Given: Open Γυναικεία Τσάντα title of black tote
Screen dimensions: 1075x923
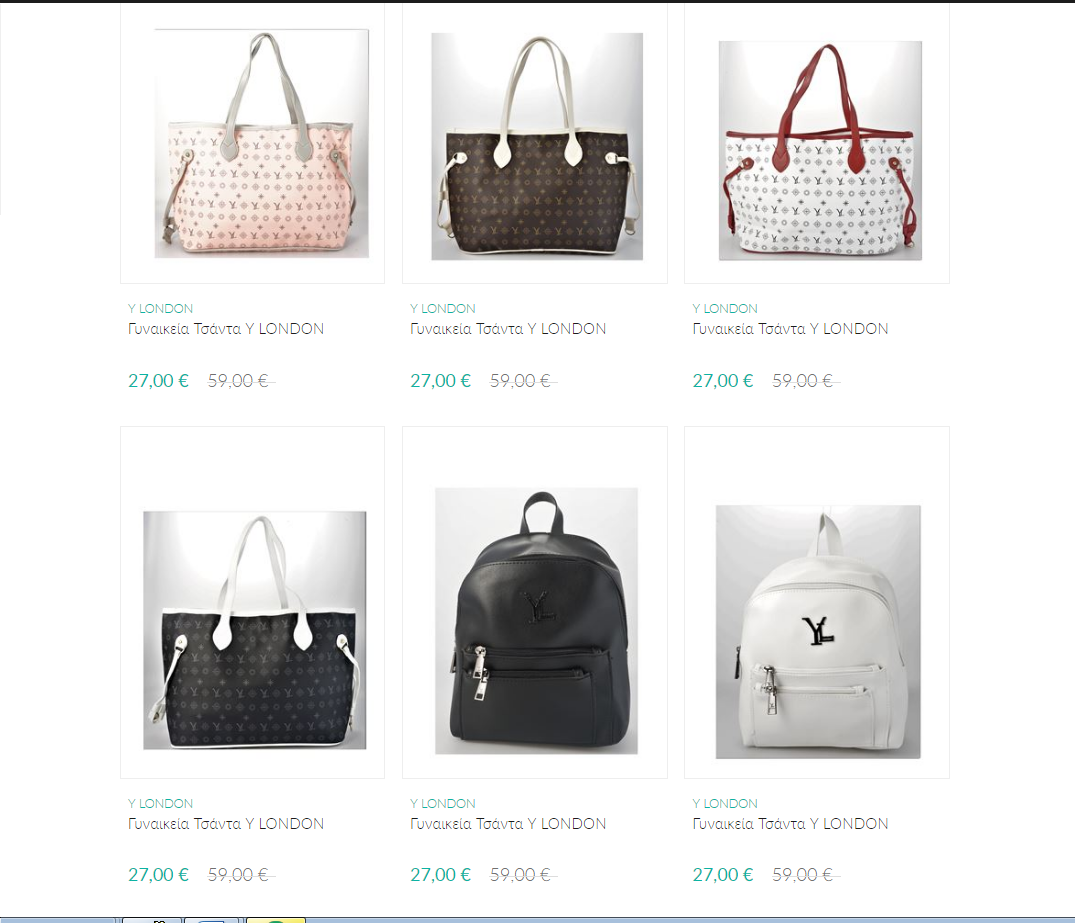Looking at the screenshot, I should (x=226, y=824).
